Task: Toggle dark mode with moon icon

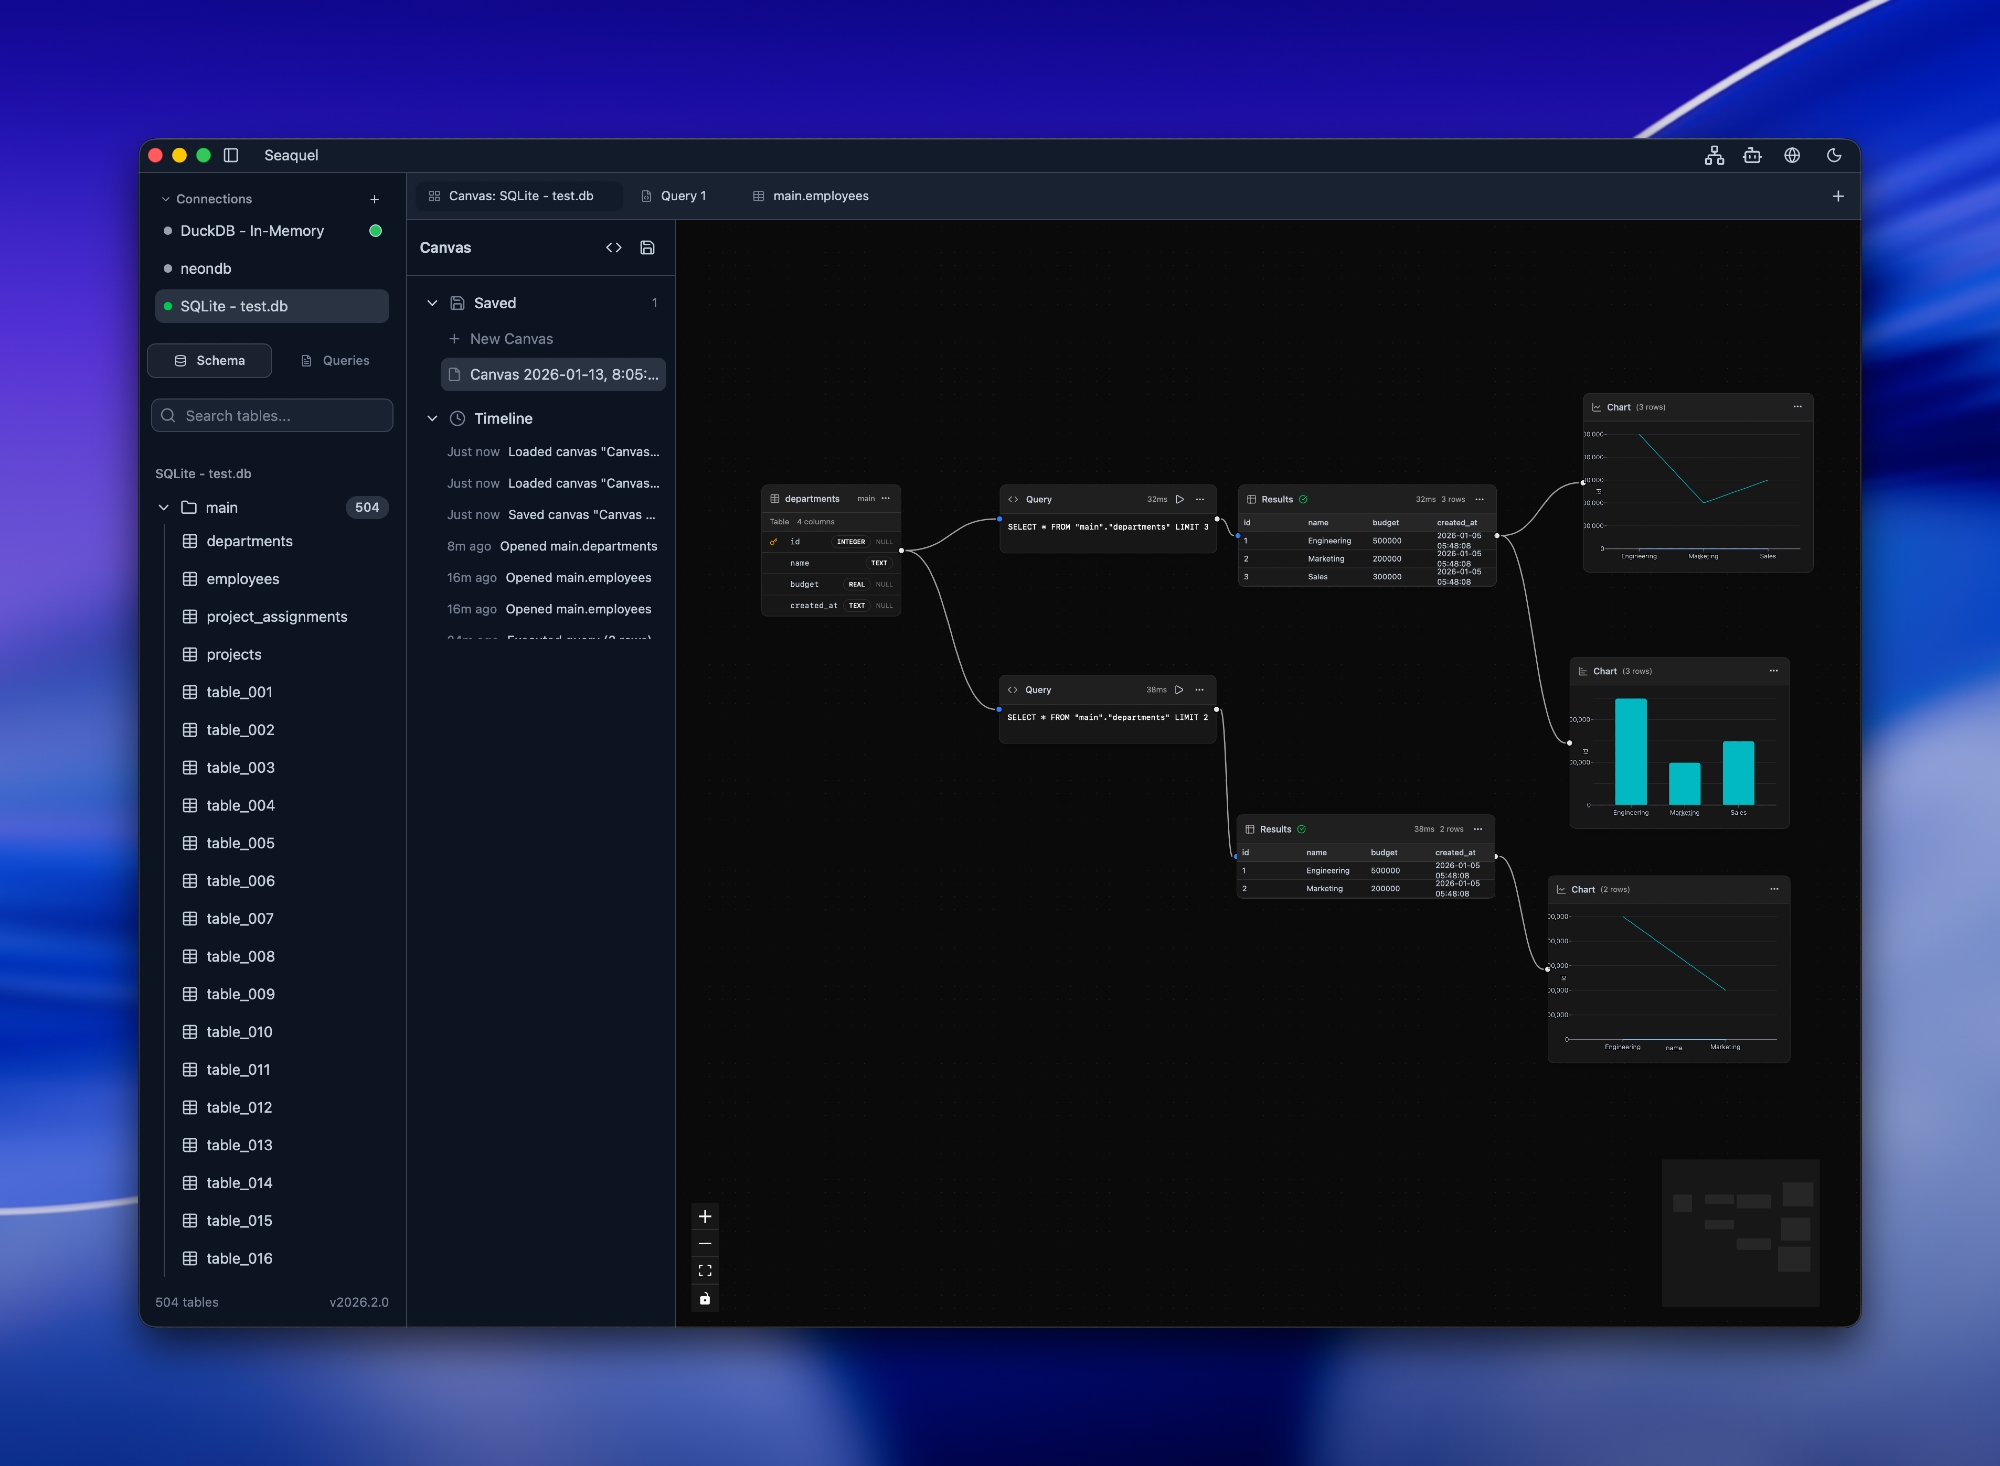Action: (x=1833, y=155)
